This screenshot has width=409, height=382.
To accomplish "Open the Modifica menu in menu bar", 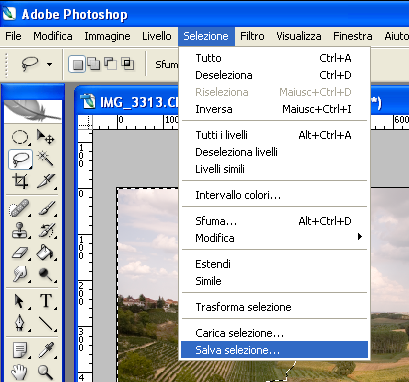I will point(53,36).
